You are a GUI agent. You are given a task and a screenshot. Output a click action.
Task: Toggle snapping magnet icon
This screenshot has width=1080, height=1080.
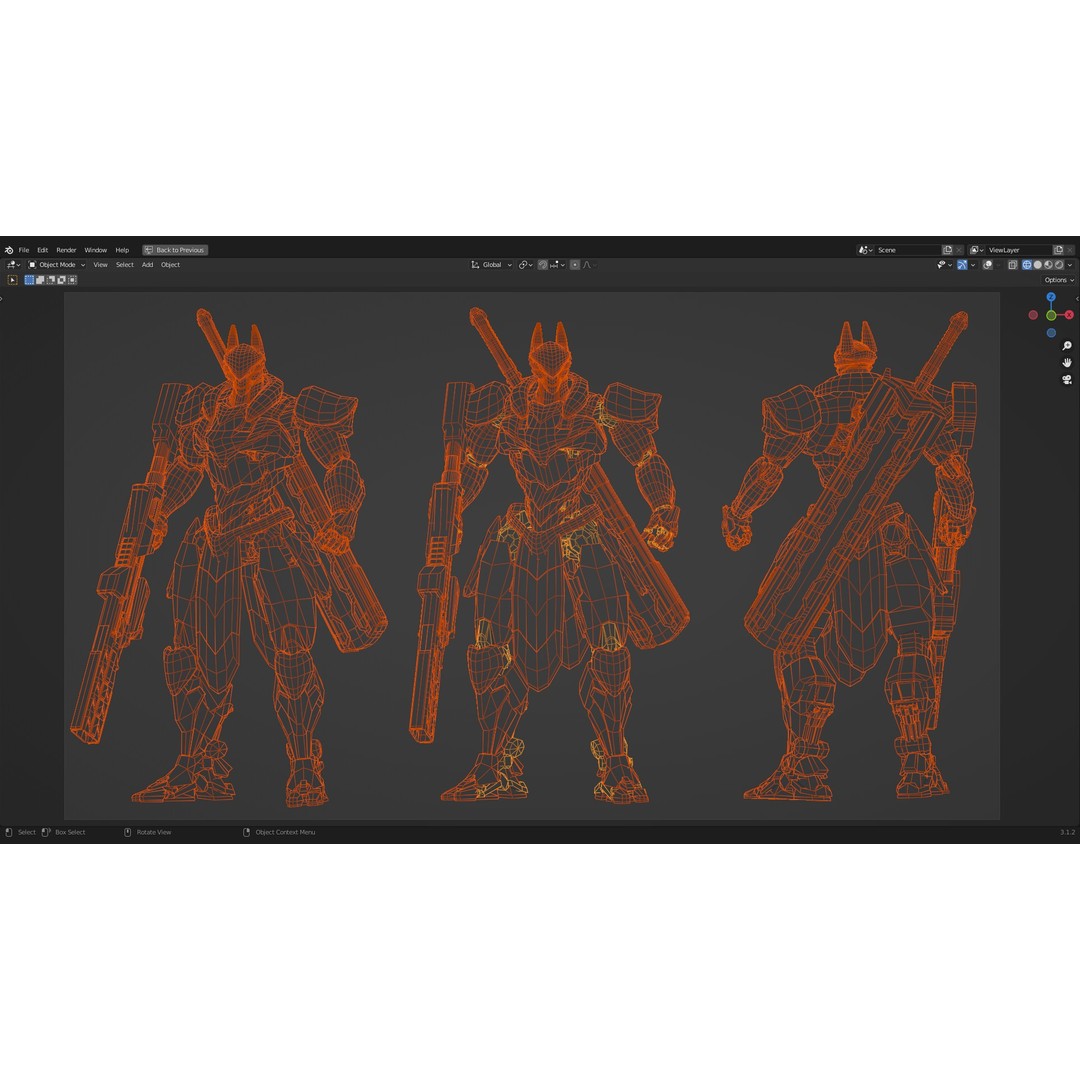(x=543, y=264)
